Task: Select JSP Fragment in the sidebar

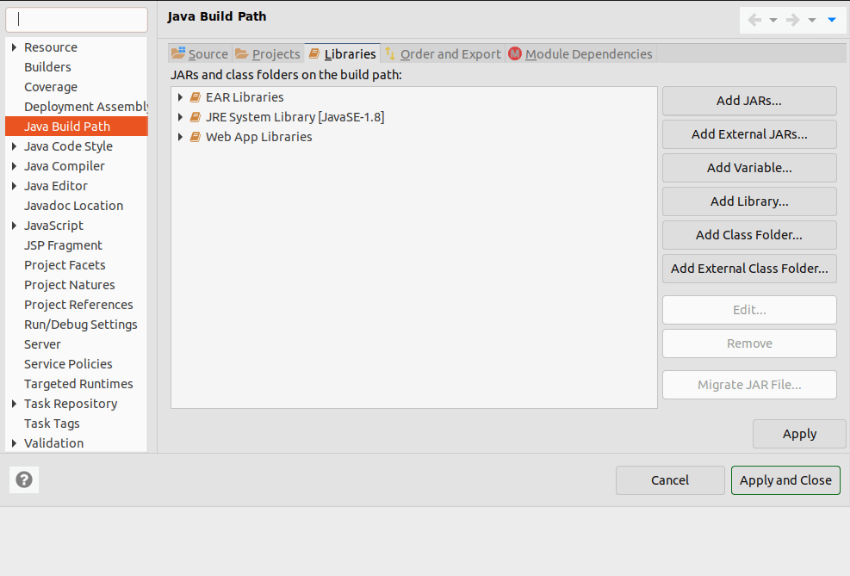Action: [x=63, y=245]
